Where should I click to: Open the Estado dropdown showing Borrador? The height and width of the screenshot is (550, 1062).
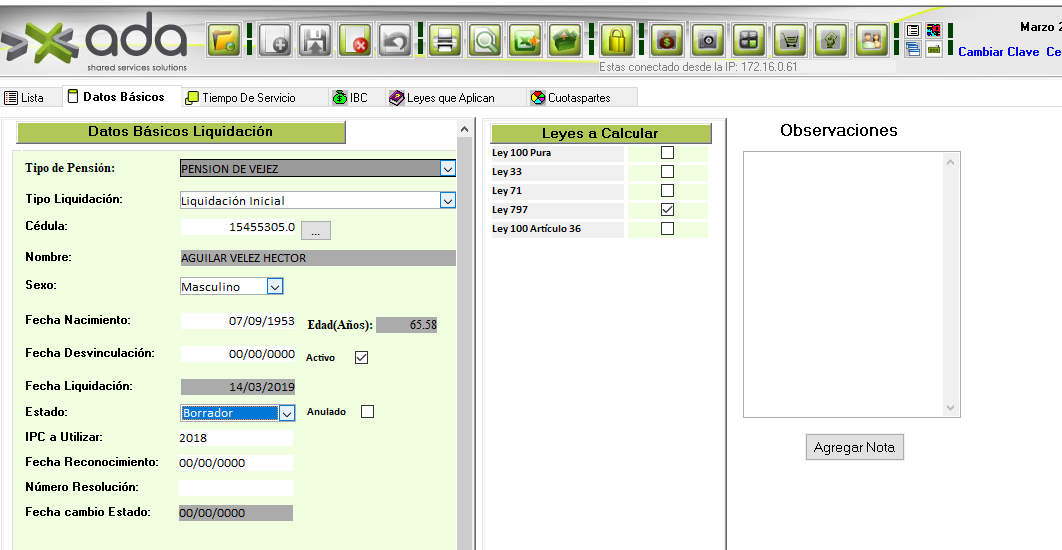pyautogui.click(x=287, y=413)
